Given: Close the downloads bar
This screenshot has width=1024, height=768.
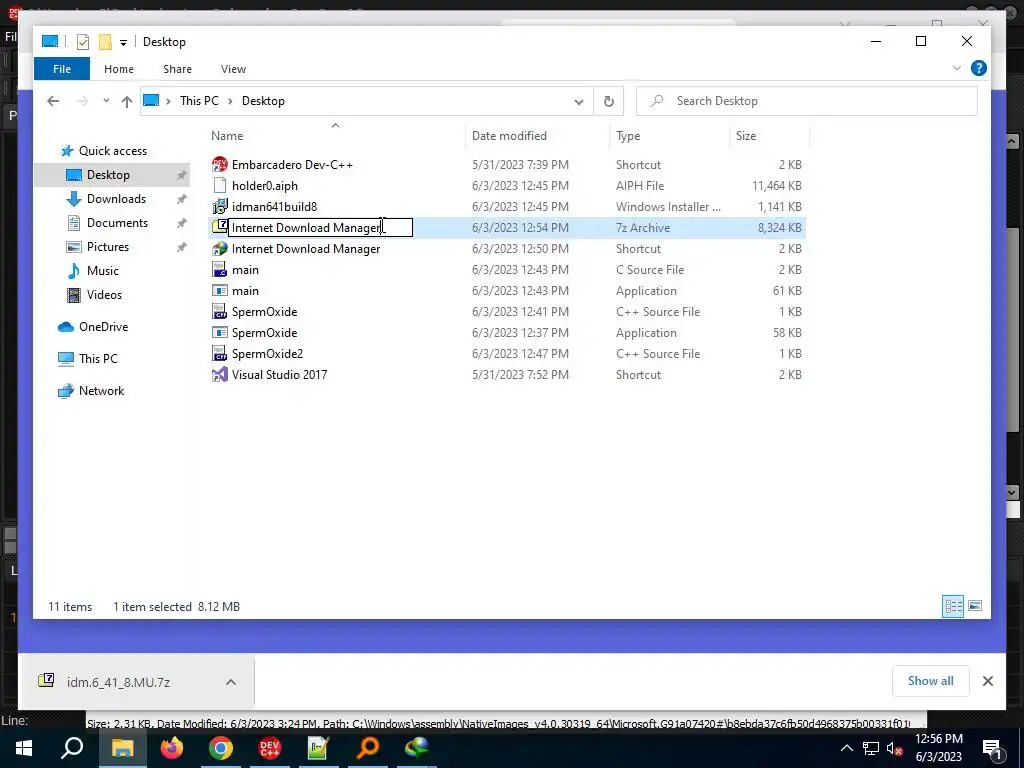Looking at the screenshot, I should click(987, 681).
